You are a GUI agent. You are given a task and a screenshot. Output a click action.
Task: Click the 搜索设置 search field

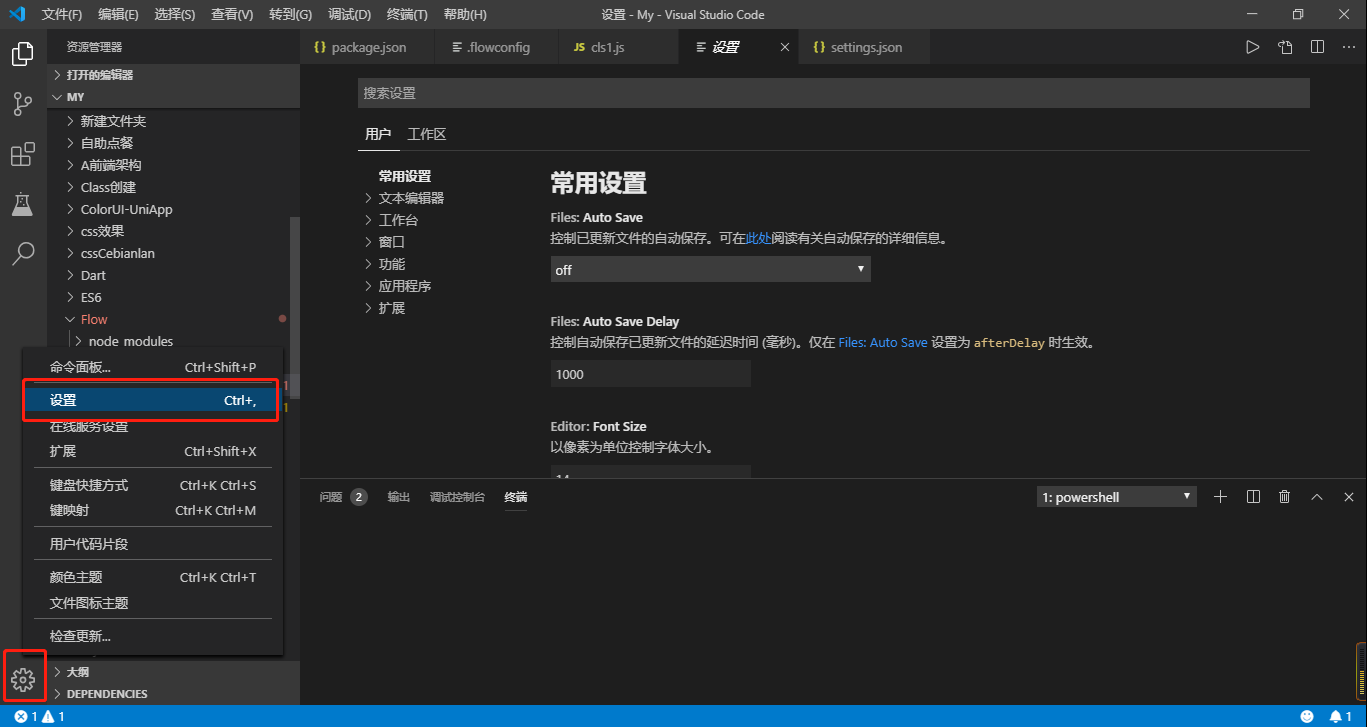pyautogui.click(x=833, y=93)
